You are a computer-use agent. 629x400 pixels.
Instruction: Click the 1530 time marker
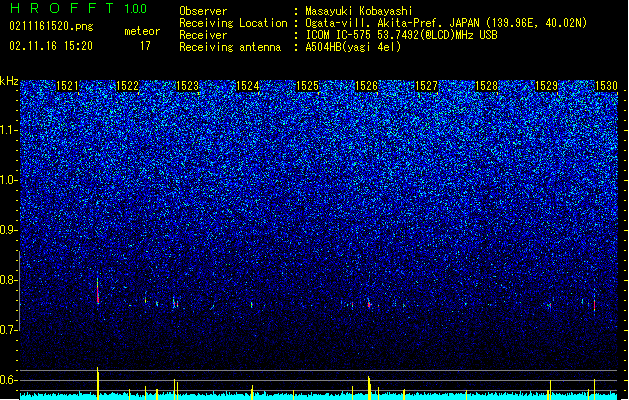pyautogui.click(x=606, y=86)
